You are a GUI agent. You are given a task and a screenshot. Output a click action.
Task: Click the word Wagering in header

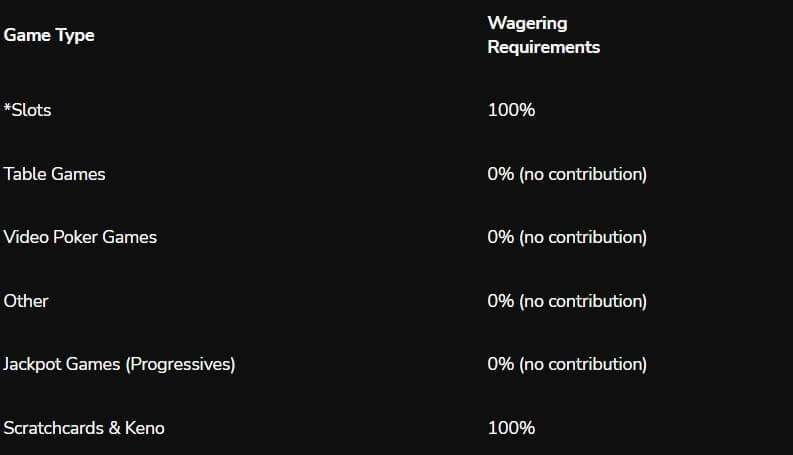pyautogui.click(x=527, y=23)
